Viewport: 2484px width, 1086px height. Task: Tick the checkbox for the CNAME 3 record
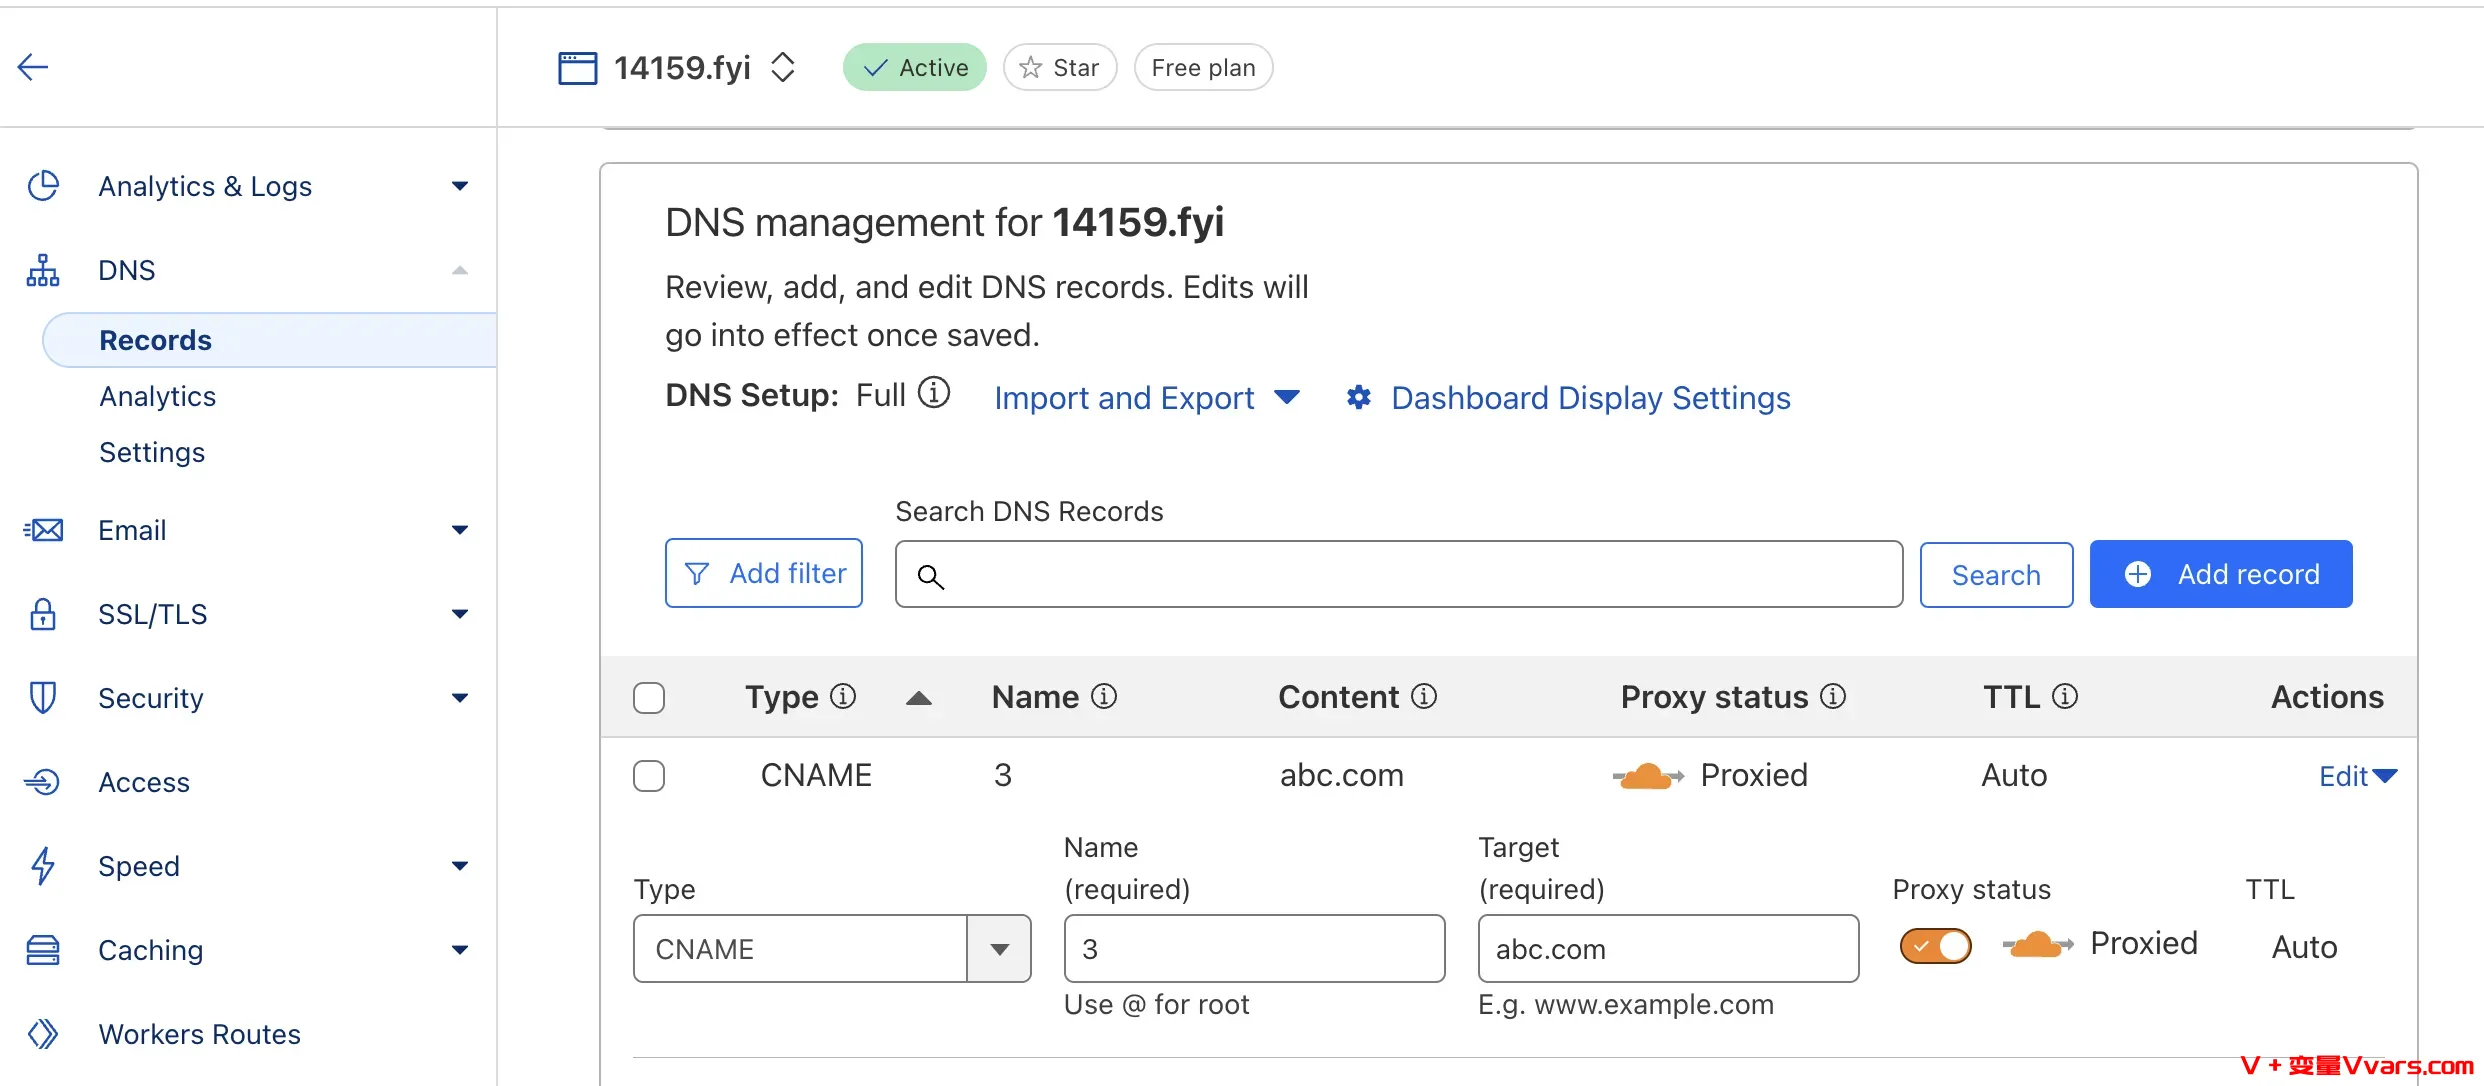click(x=649, y=776)
